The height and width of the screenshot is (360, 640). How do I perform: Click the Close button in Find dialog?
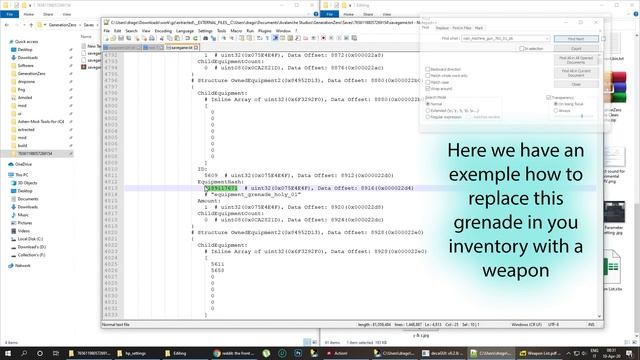pos(576,84)
